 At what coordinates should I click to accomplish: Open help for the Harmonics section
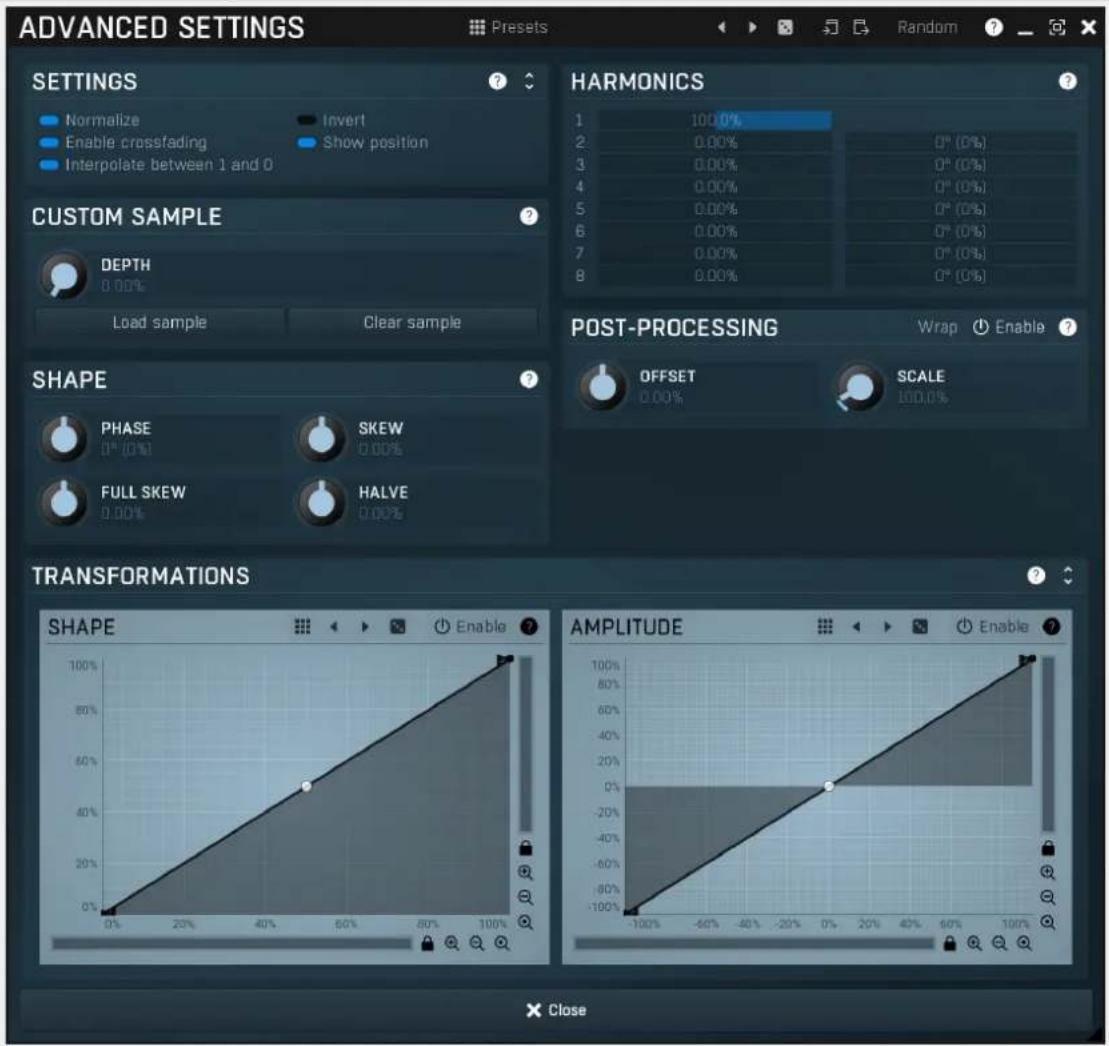click(x=1067, y=81)
